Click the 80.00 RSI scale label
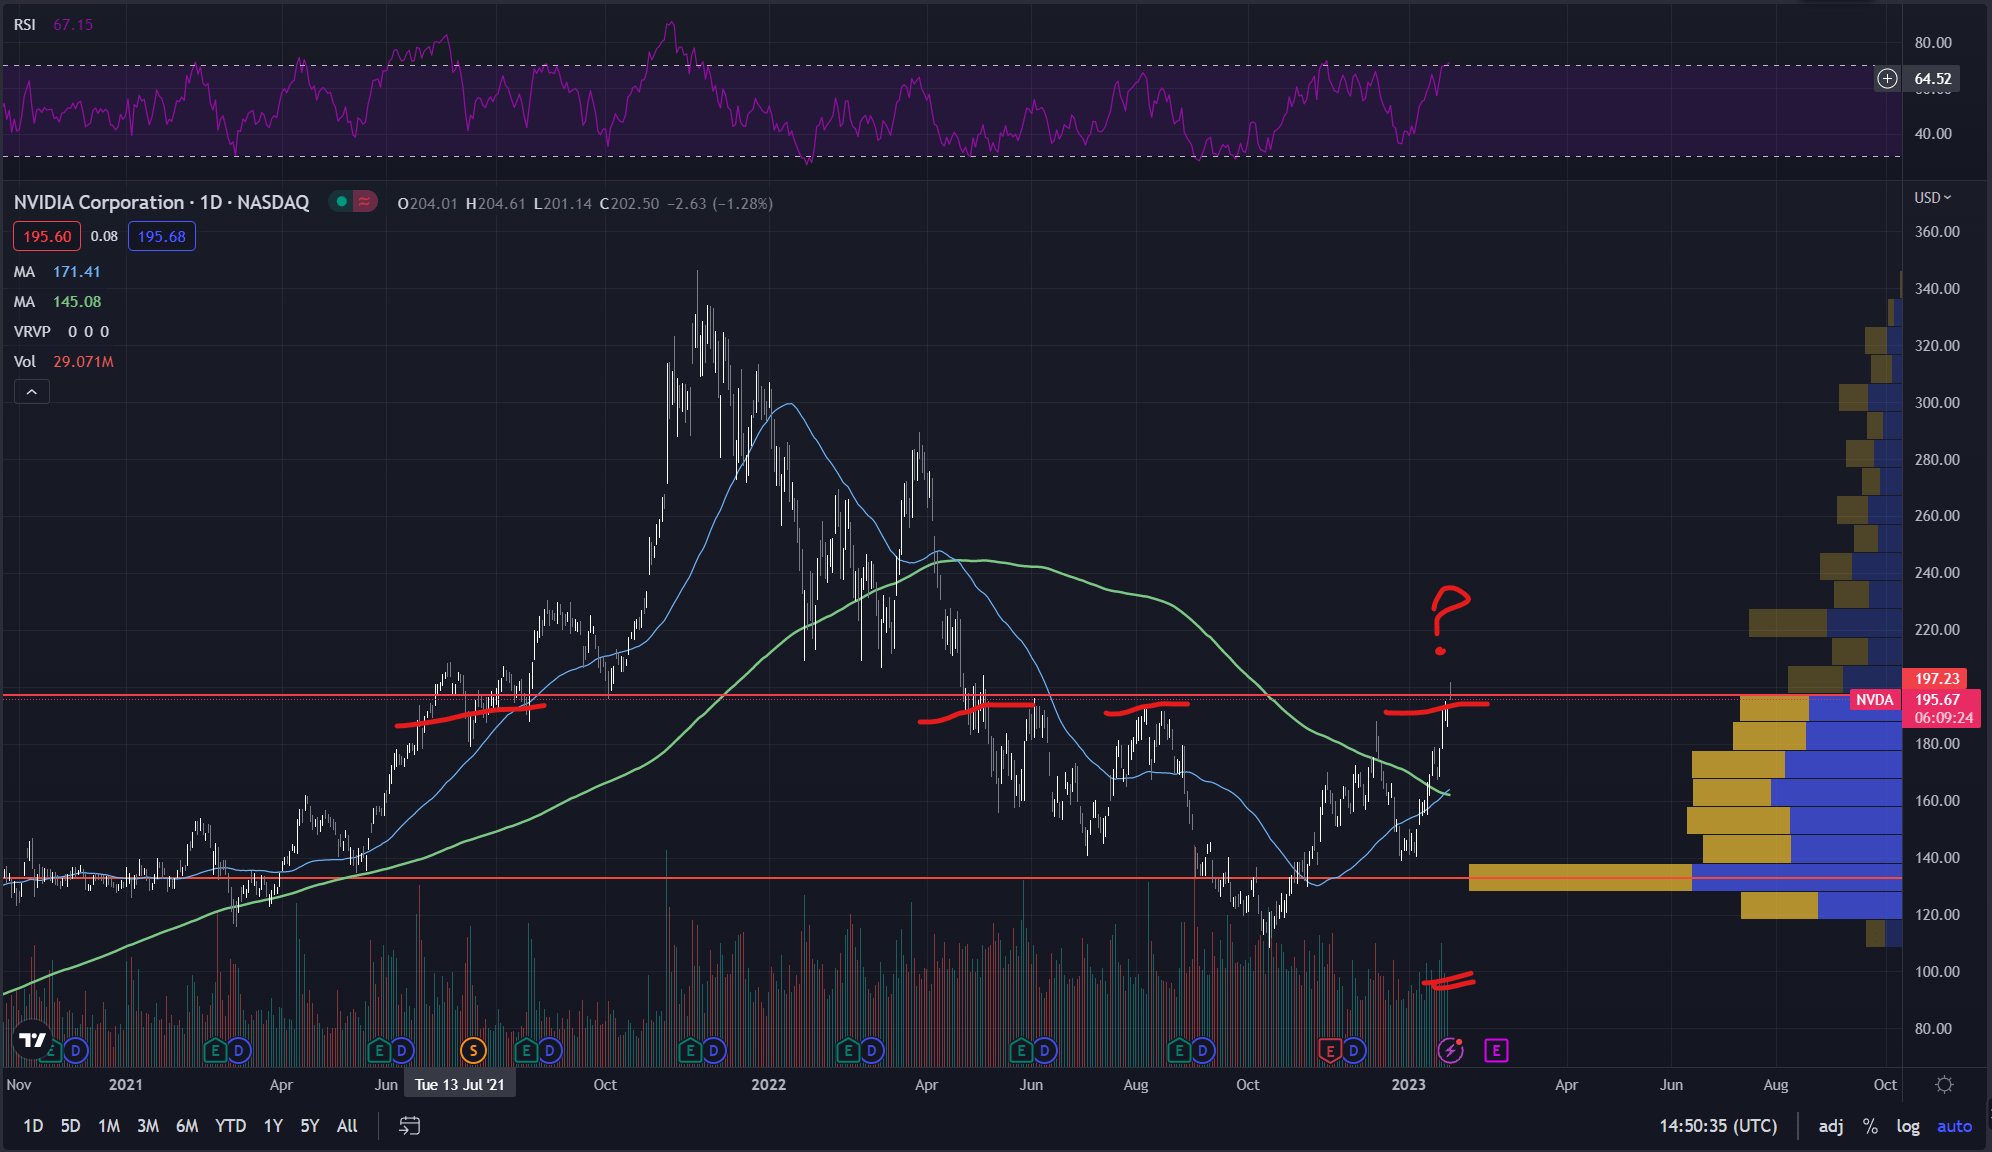 1933,43
